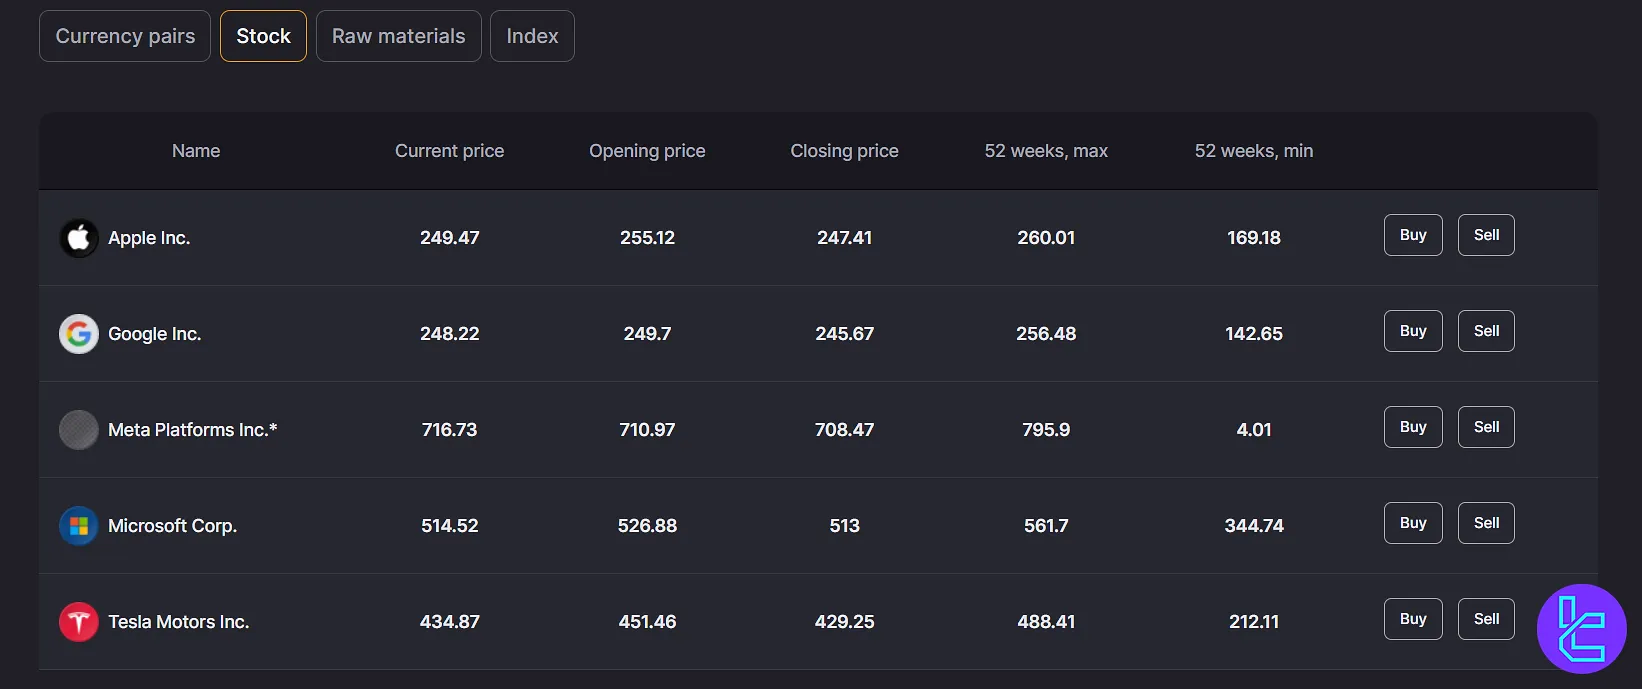Image resolution: width=1642 pixels, height=689 pixels.
Task: Click the Google Inc. logo icon
Action: [79, 334]
